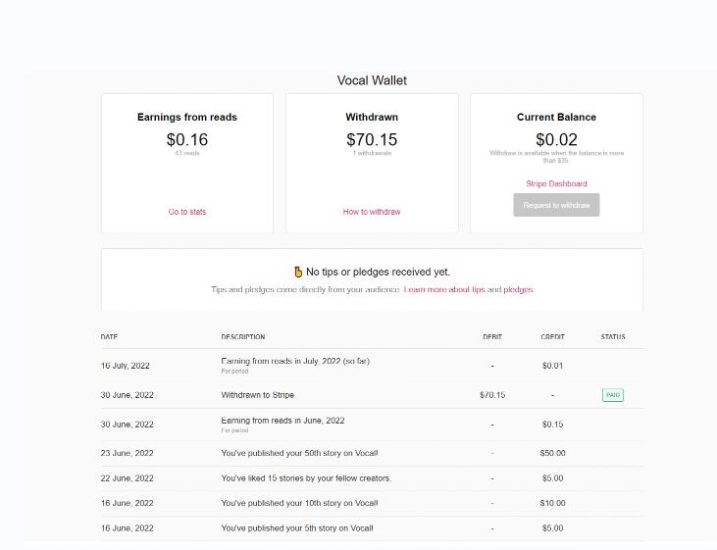This screenshot has width=717, height=550.
Task: Select the Earnings from reads $0.16 amount
Action: click(187, 140)
